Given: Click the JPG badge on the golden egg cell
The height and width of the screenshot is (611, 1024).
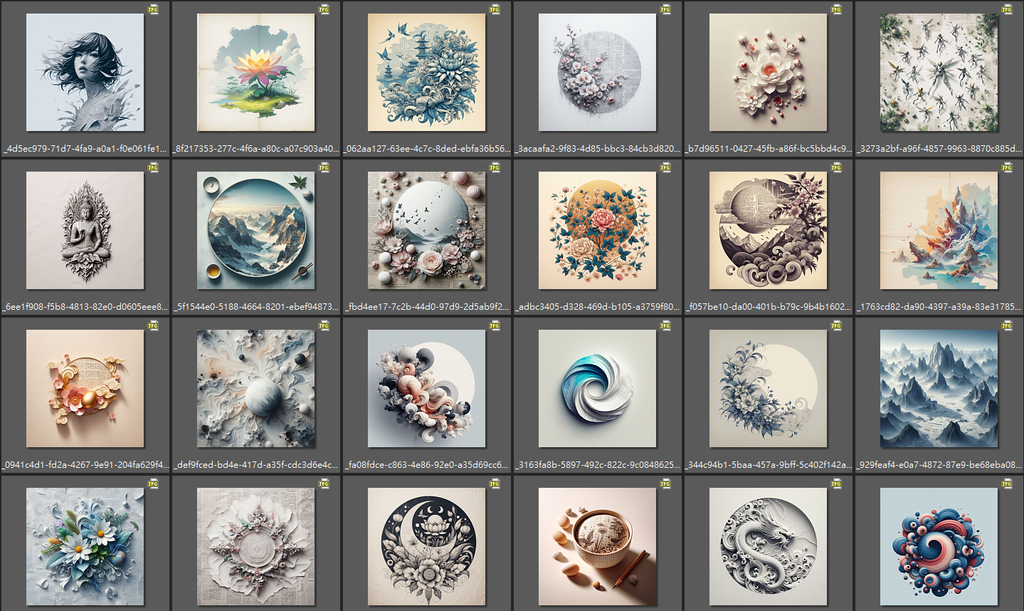Looking at the screenshot, I should [x=153, y=326].
